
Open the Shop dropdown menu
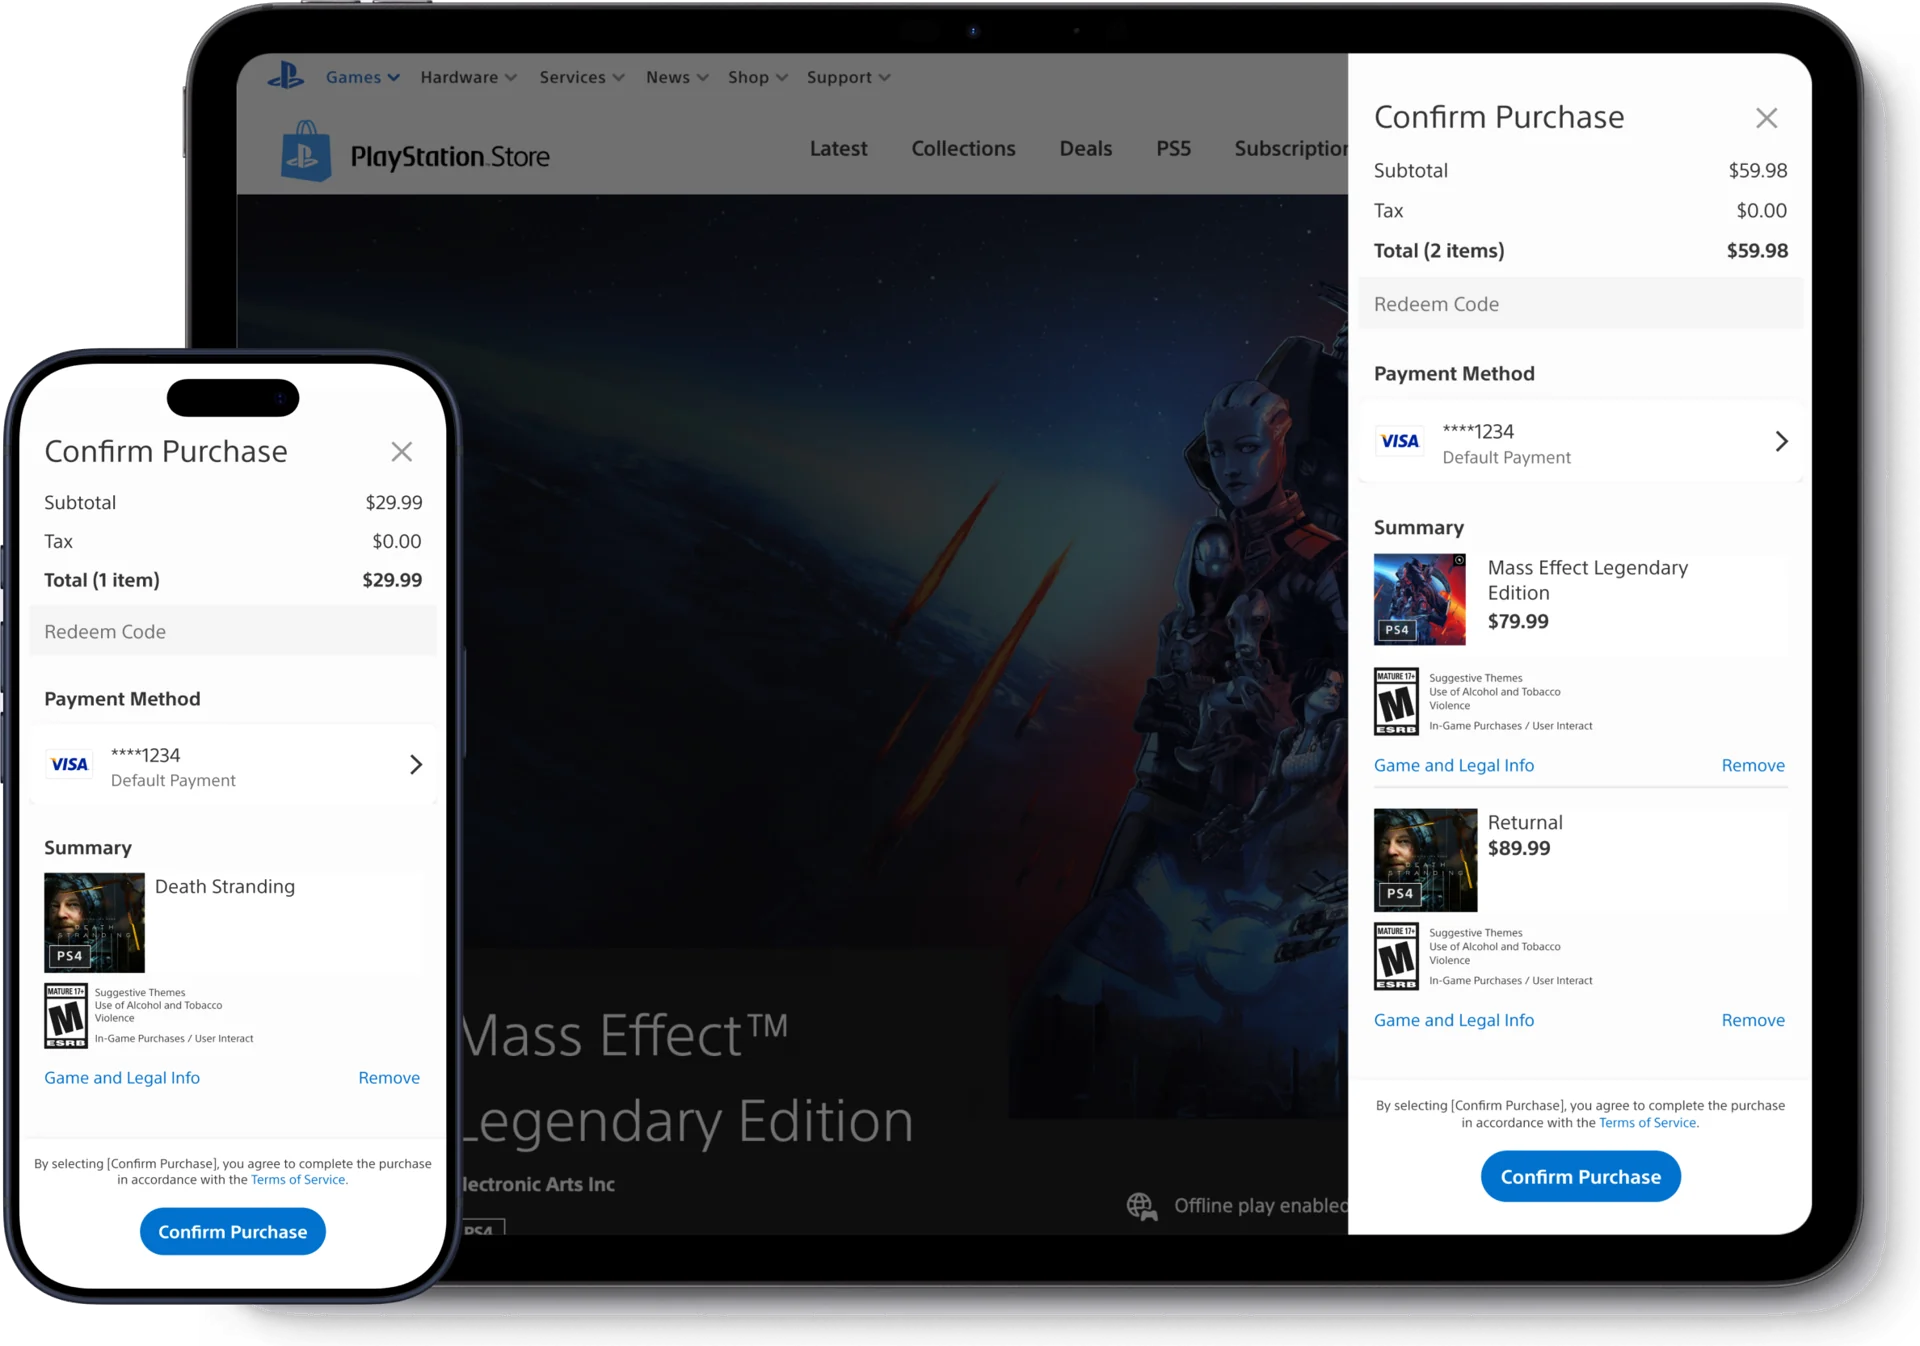coord(758,77)
